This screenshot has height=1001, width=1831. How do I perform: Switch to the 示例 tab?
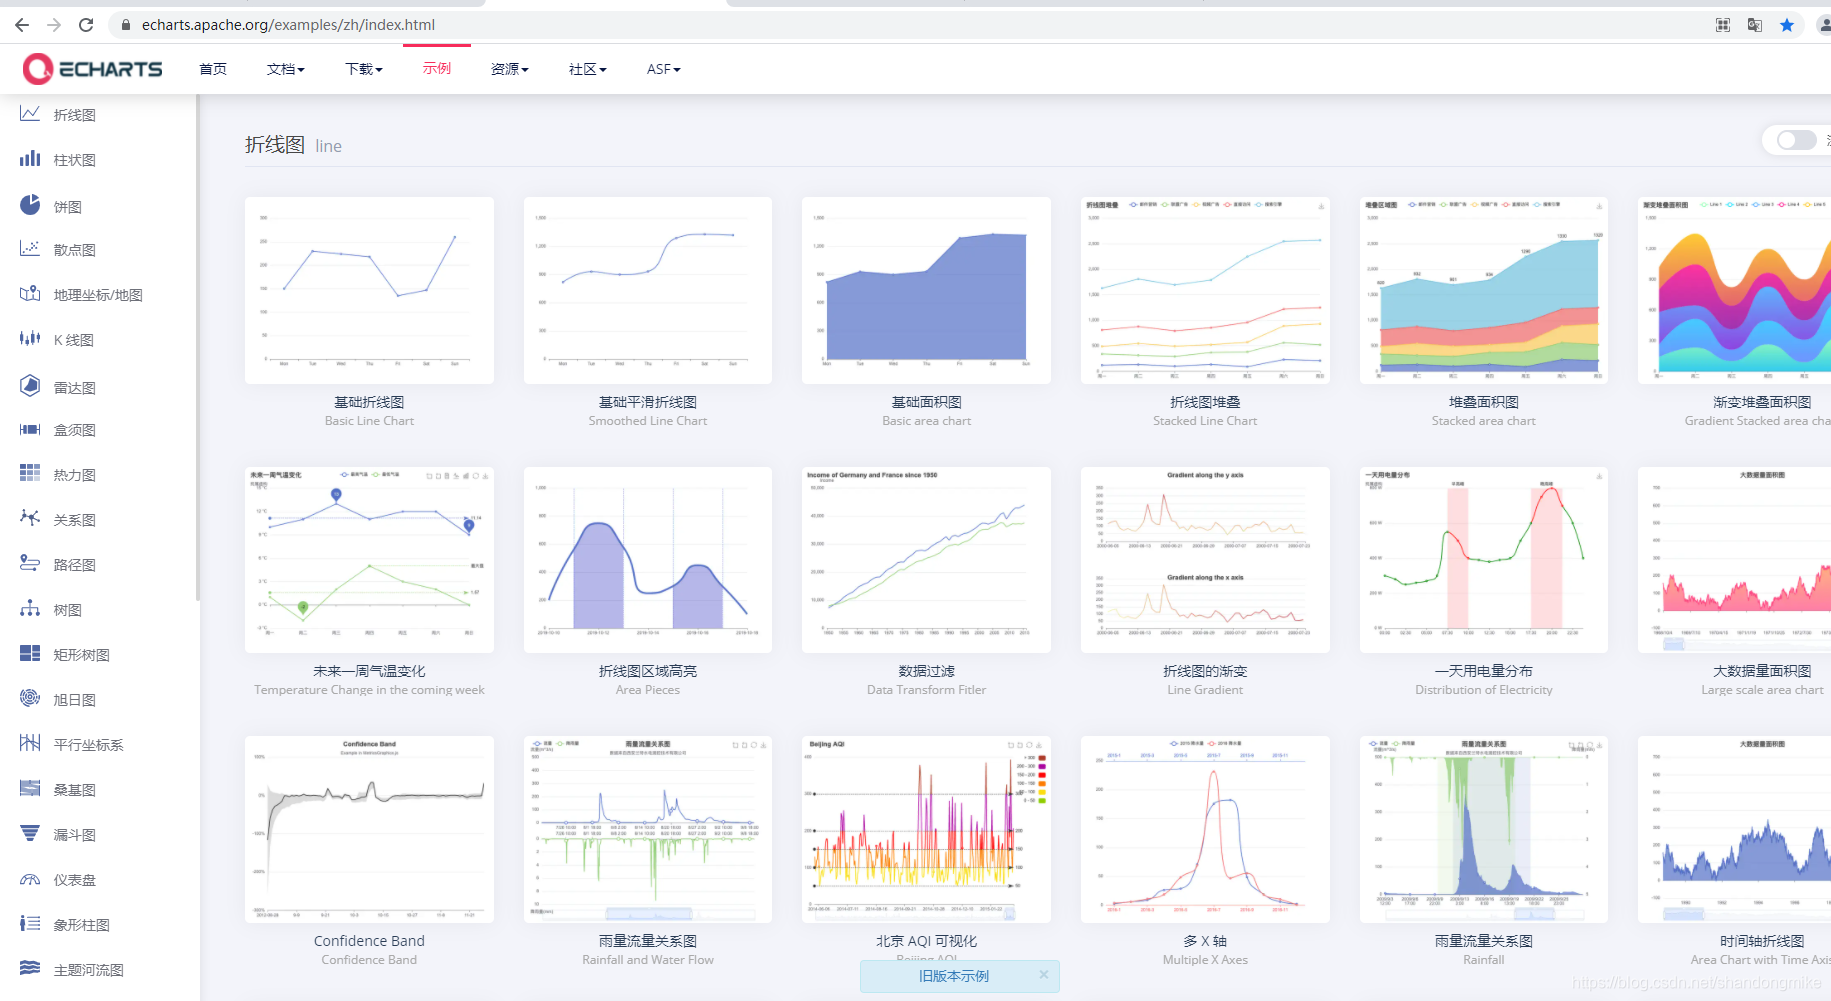click(437, 68)
